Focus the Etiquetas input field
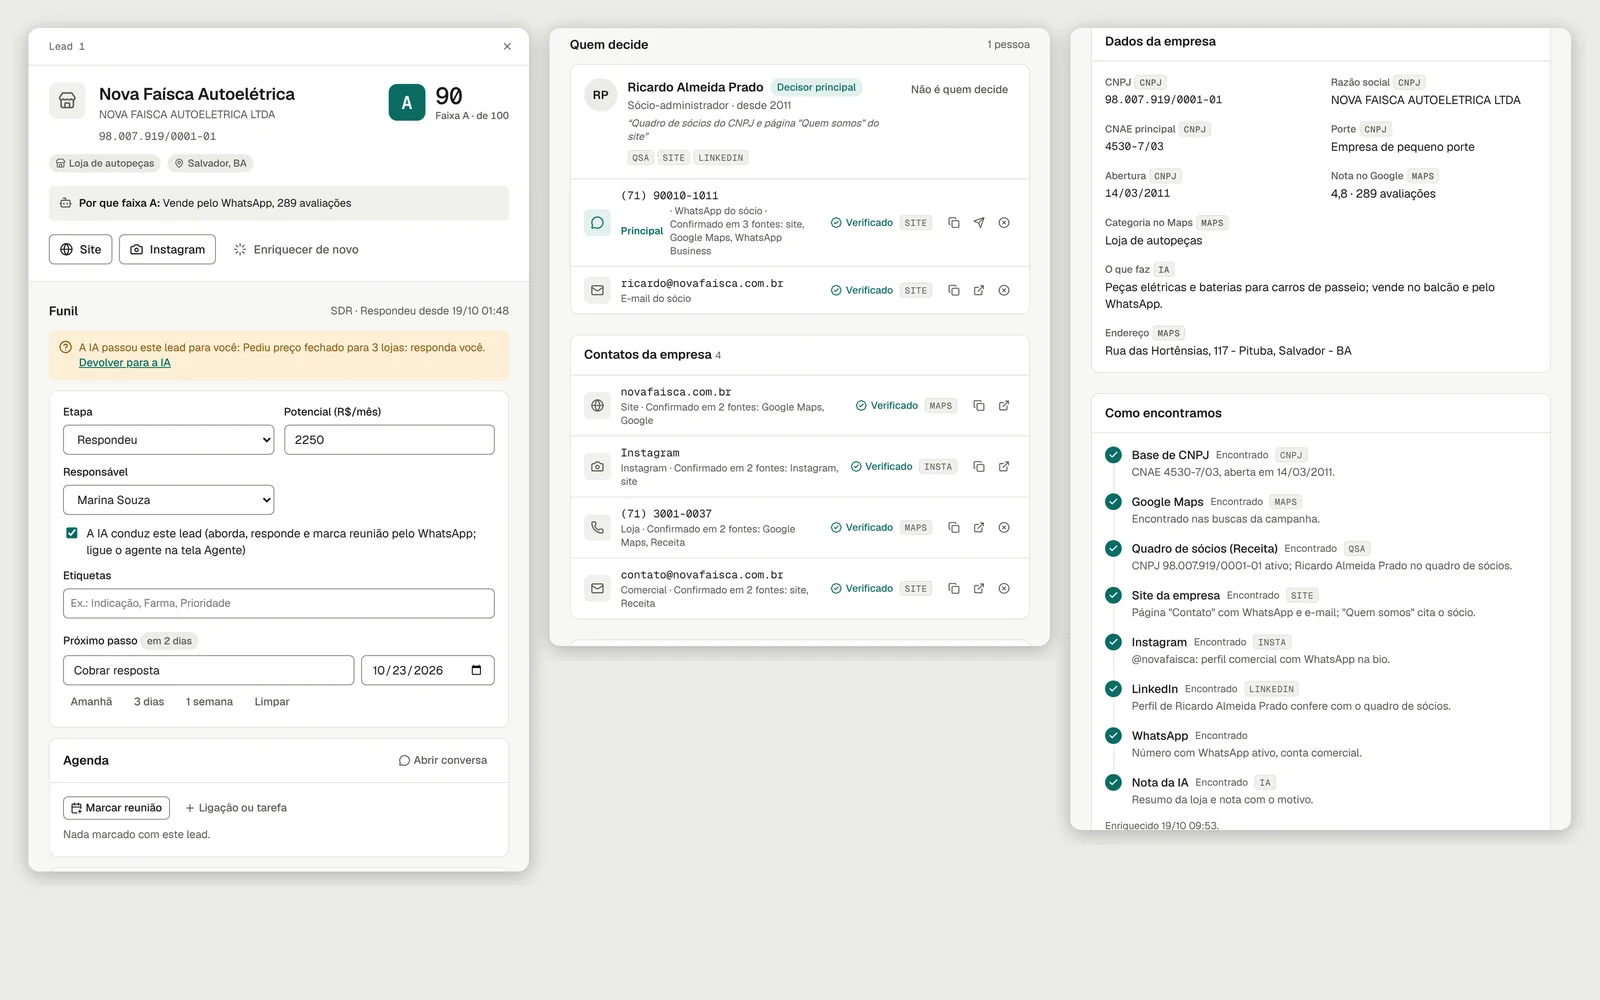This screenshot has width=1600, height=1000. (278, 603)
